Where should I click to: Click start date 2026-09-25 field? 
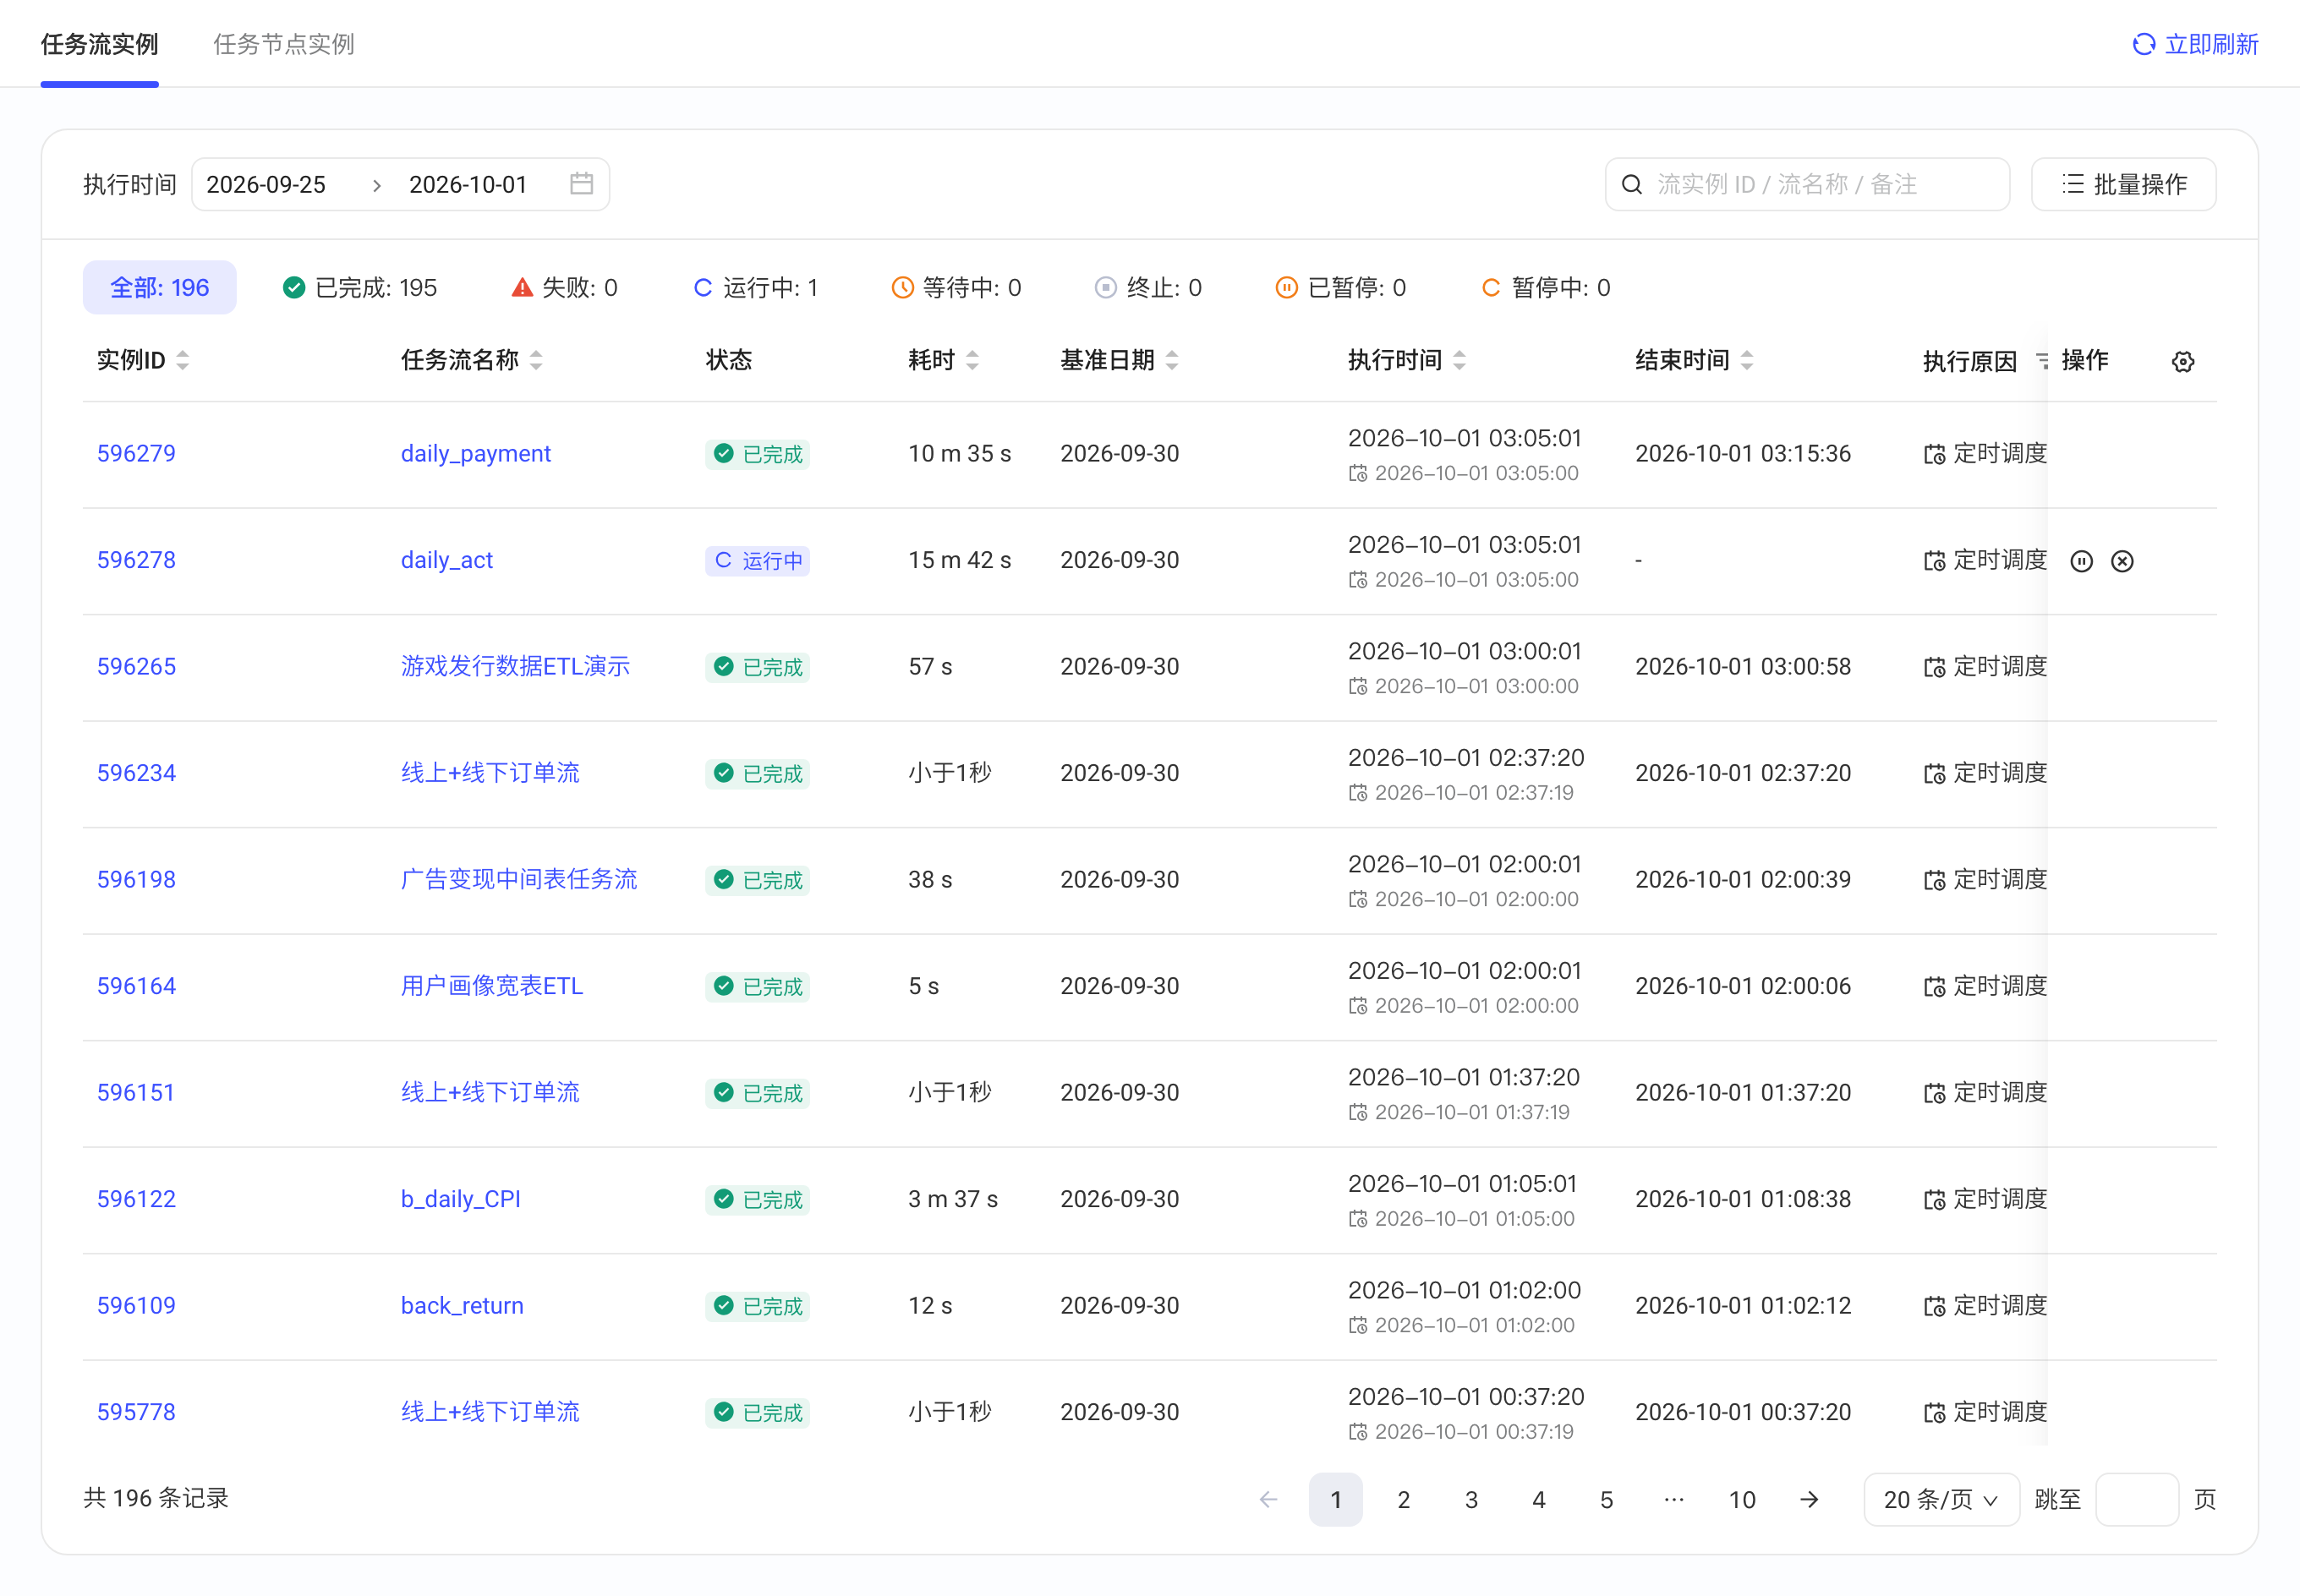pos(266,184)
